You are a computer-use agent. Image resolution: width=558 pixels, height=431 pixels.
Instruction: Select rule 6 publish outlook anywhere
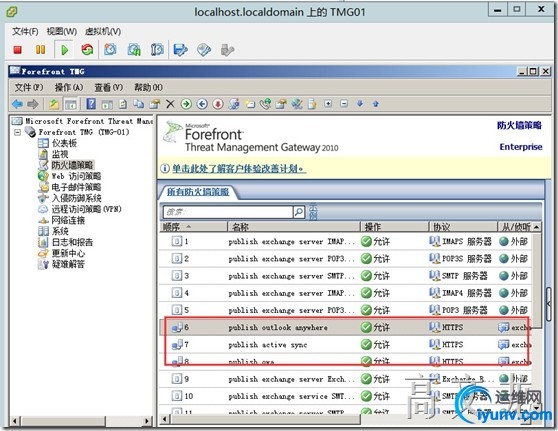pyautogui.click(x=345, y=327)
